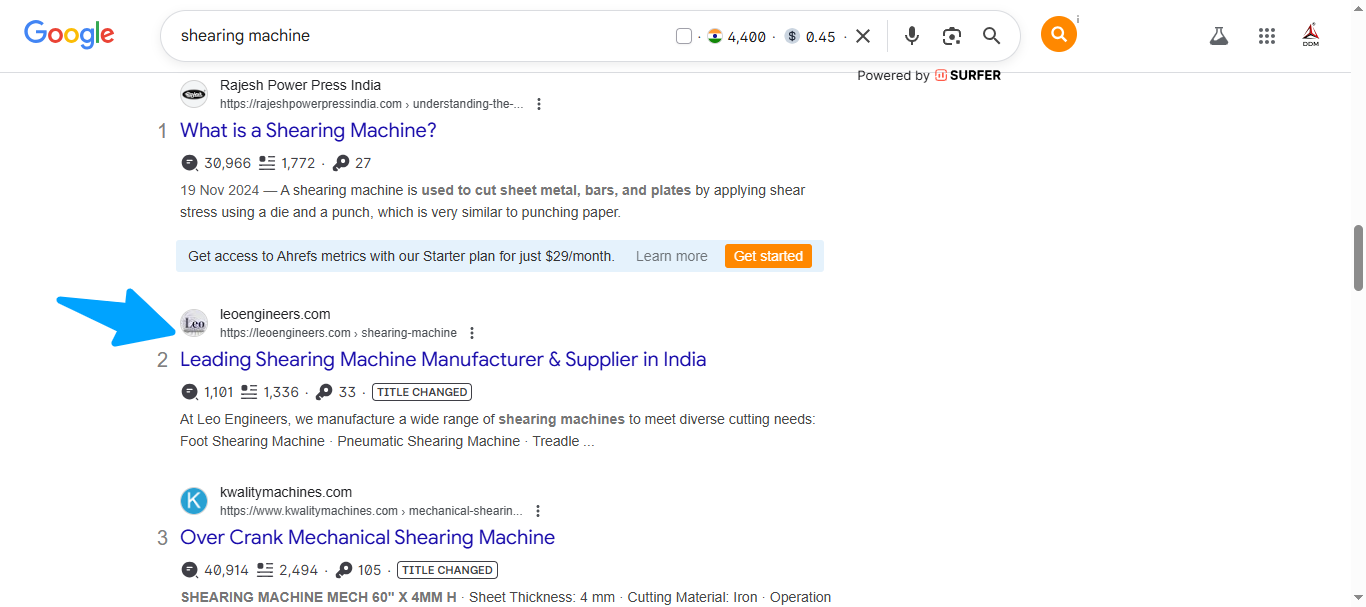
Task: Open Search Labs flask icon
Action: pos(1218,36)
